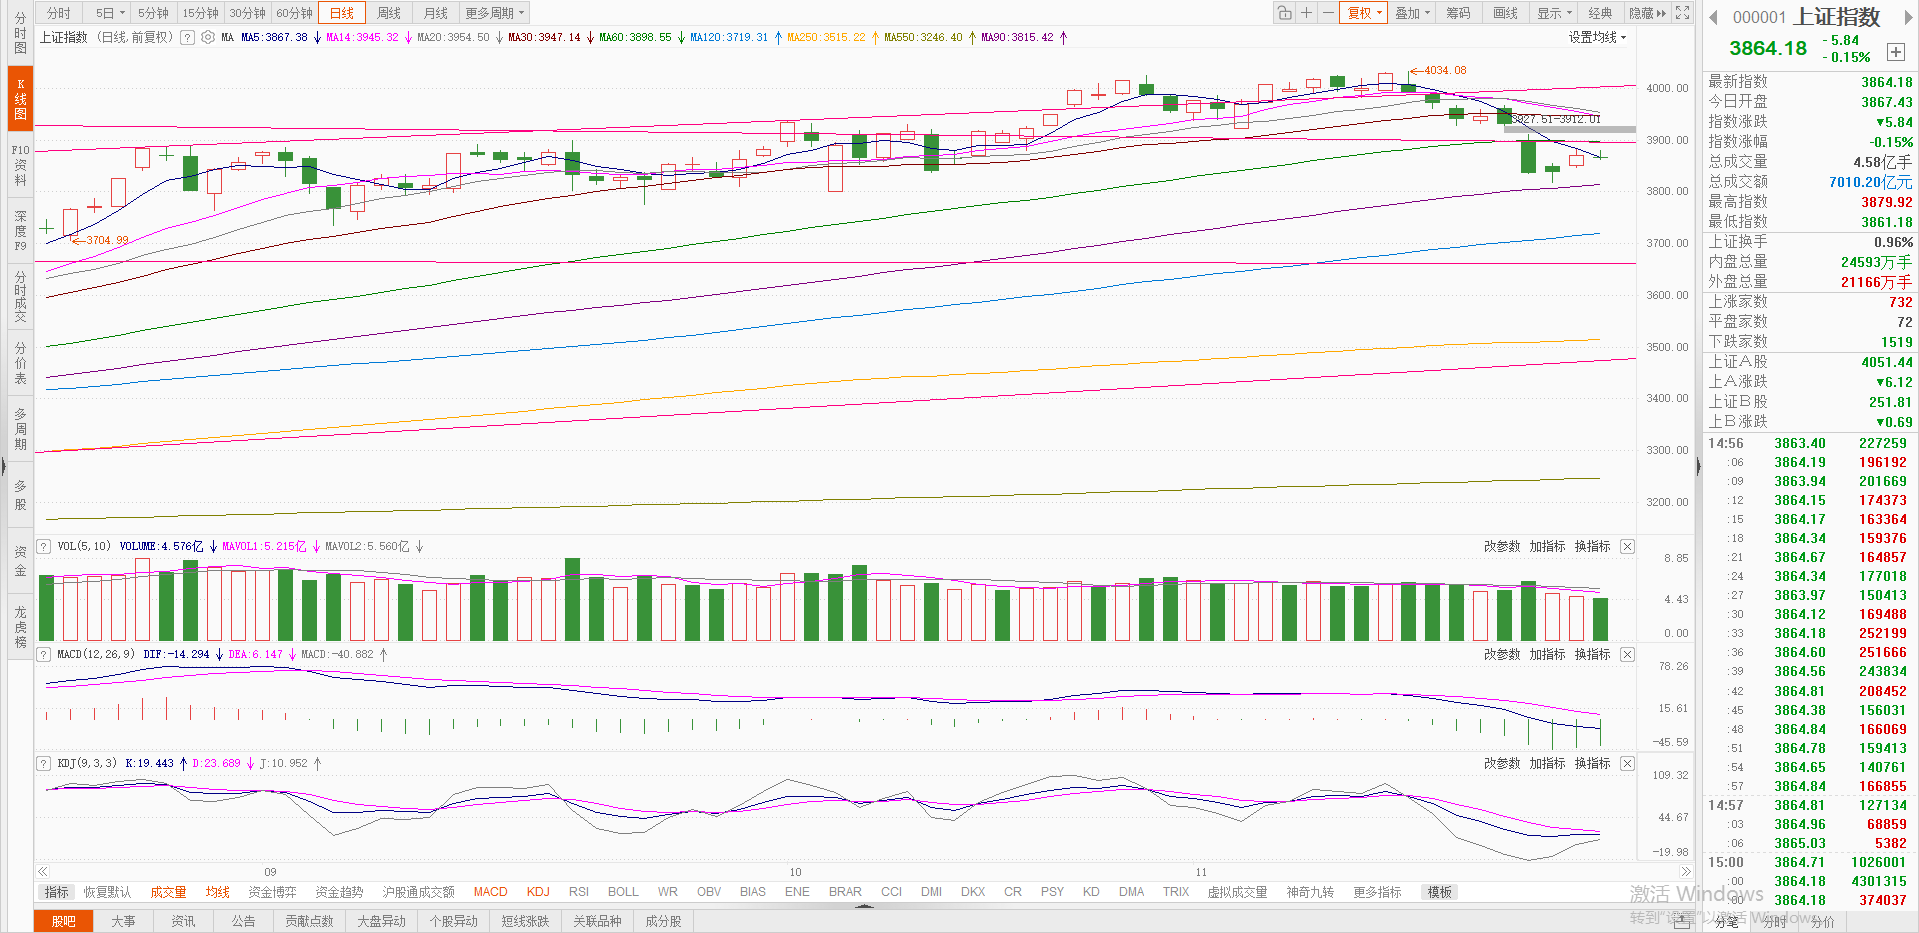Select the BOLL indicator in the indicator bar
The image size is (1919, 933).
[x=623, y=892]
